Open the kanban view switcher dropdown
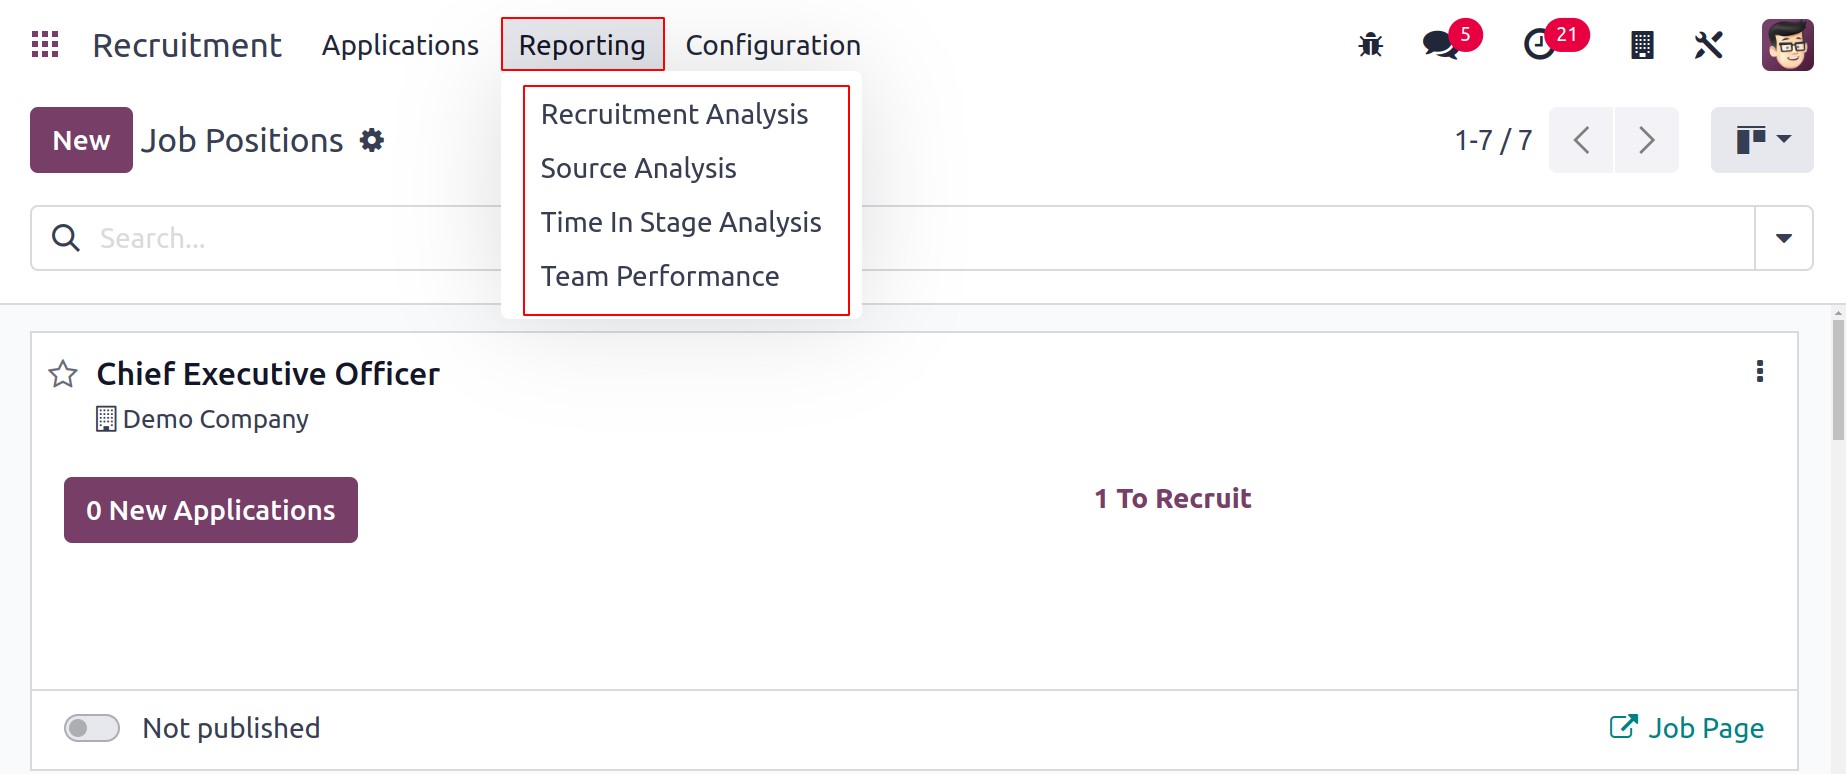 (x=1762, y=140)
